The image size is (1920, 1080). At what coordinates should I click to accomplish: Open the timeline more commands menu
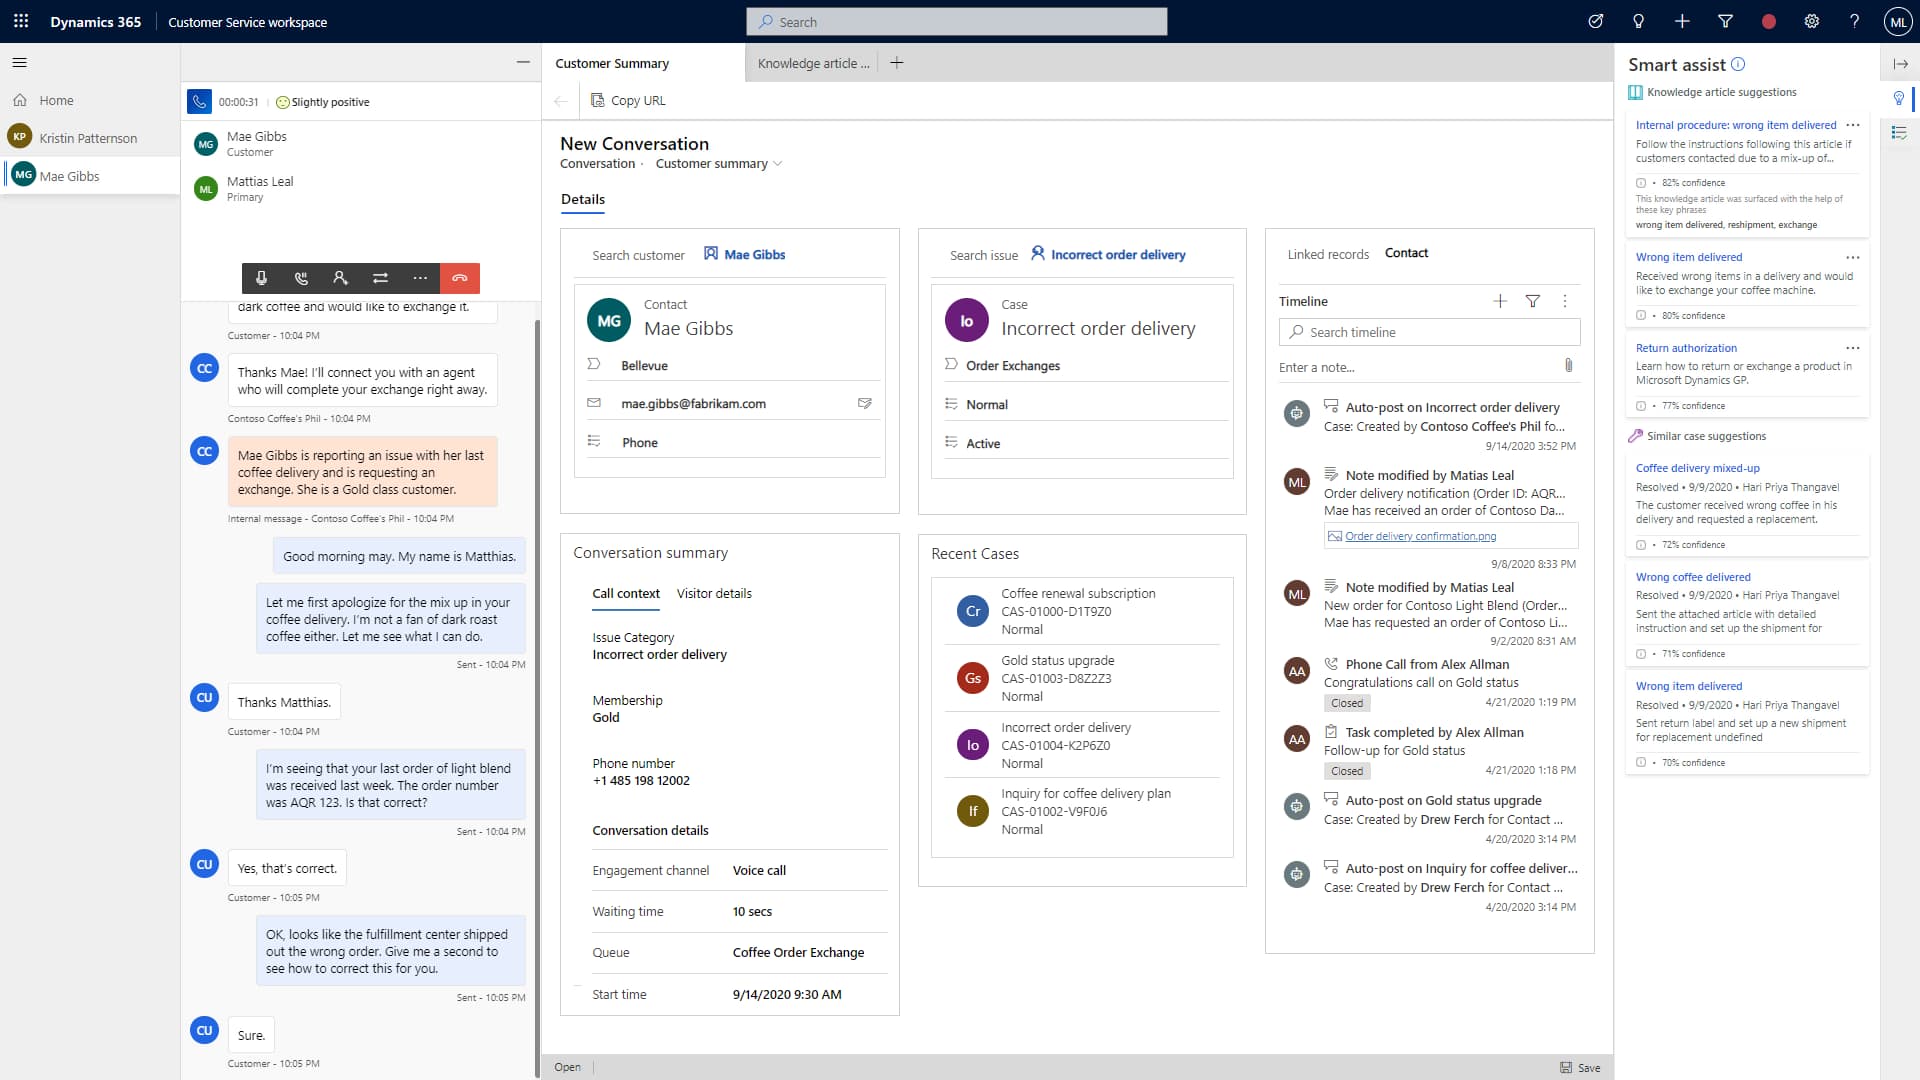pyautogui.click(x=1564, y=300)
